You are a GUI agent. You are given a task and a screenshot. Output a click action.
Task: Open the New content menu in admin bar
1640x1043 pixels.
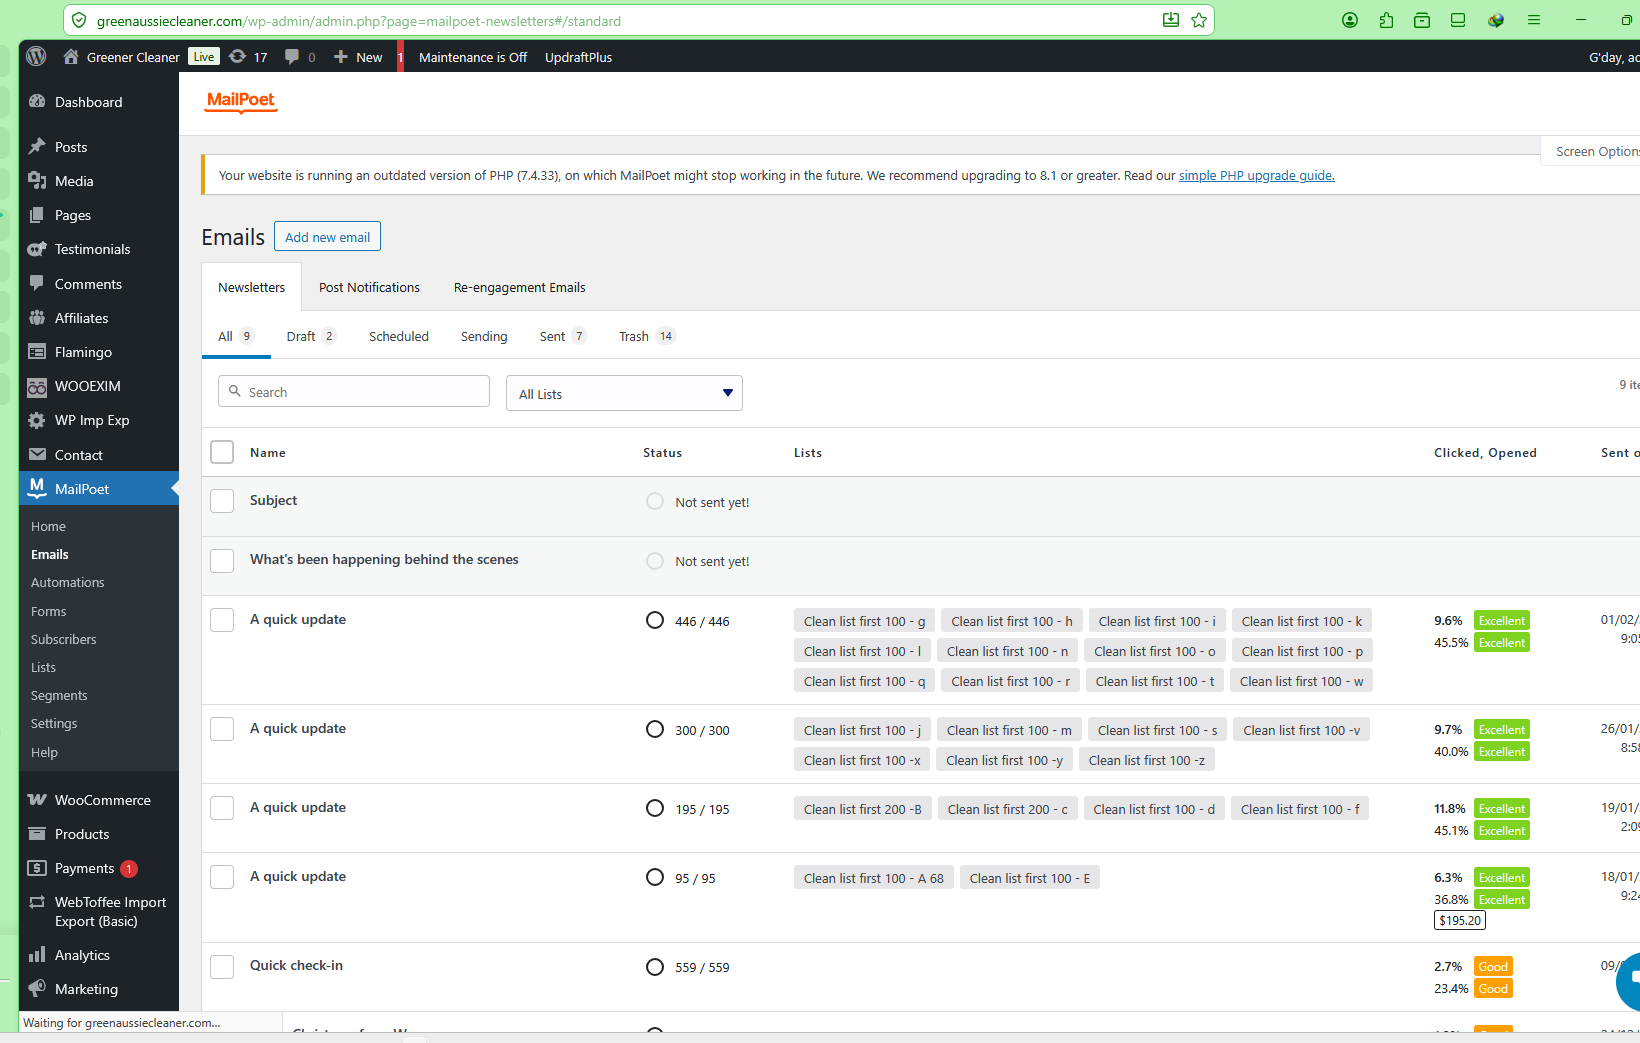358,57
